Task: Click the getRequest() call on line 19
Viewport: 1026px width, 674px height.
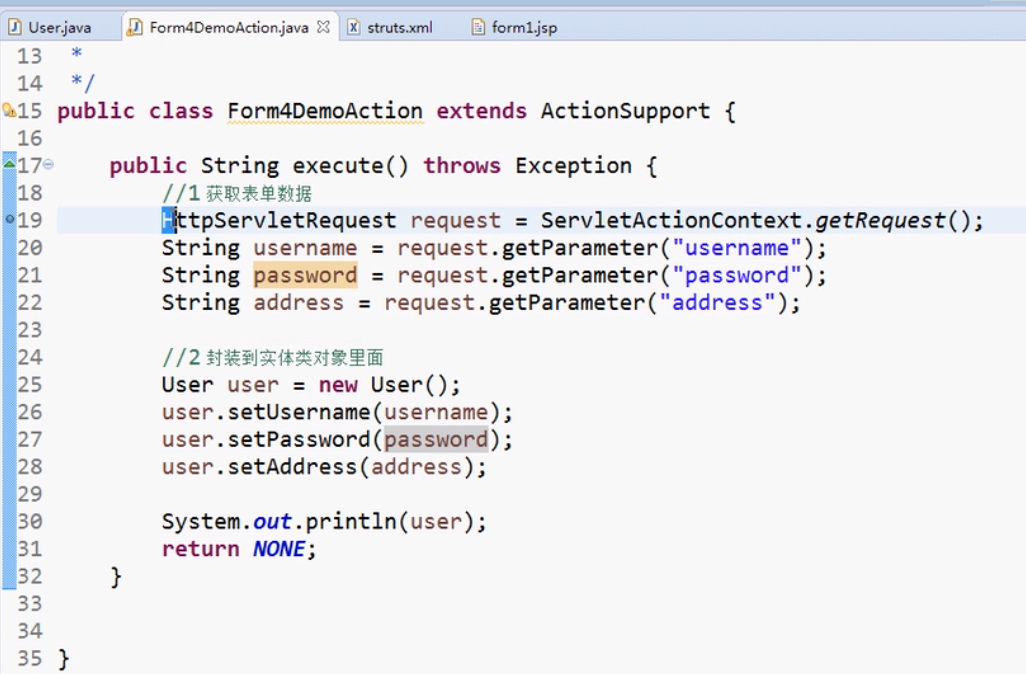Action: (x=893, y=221)
